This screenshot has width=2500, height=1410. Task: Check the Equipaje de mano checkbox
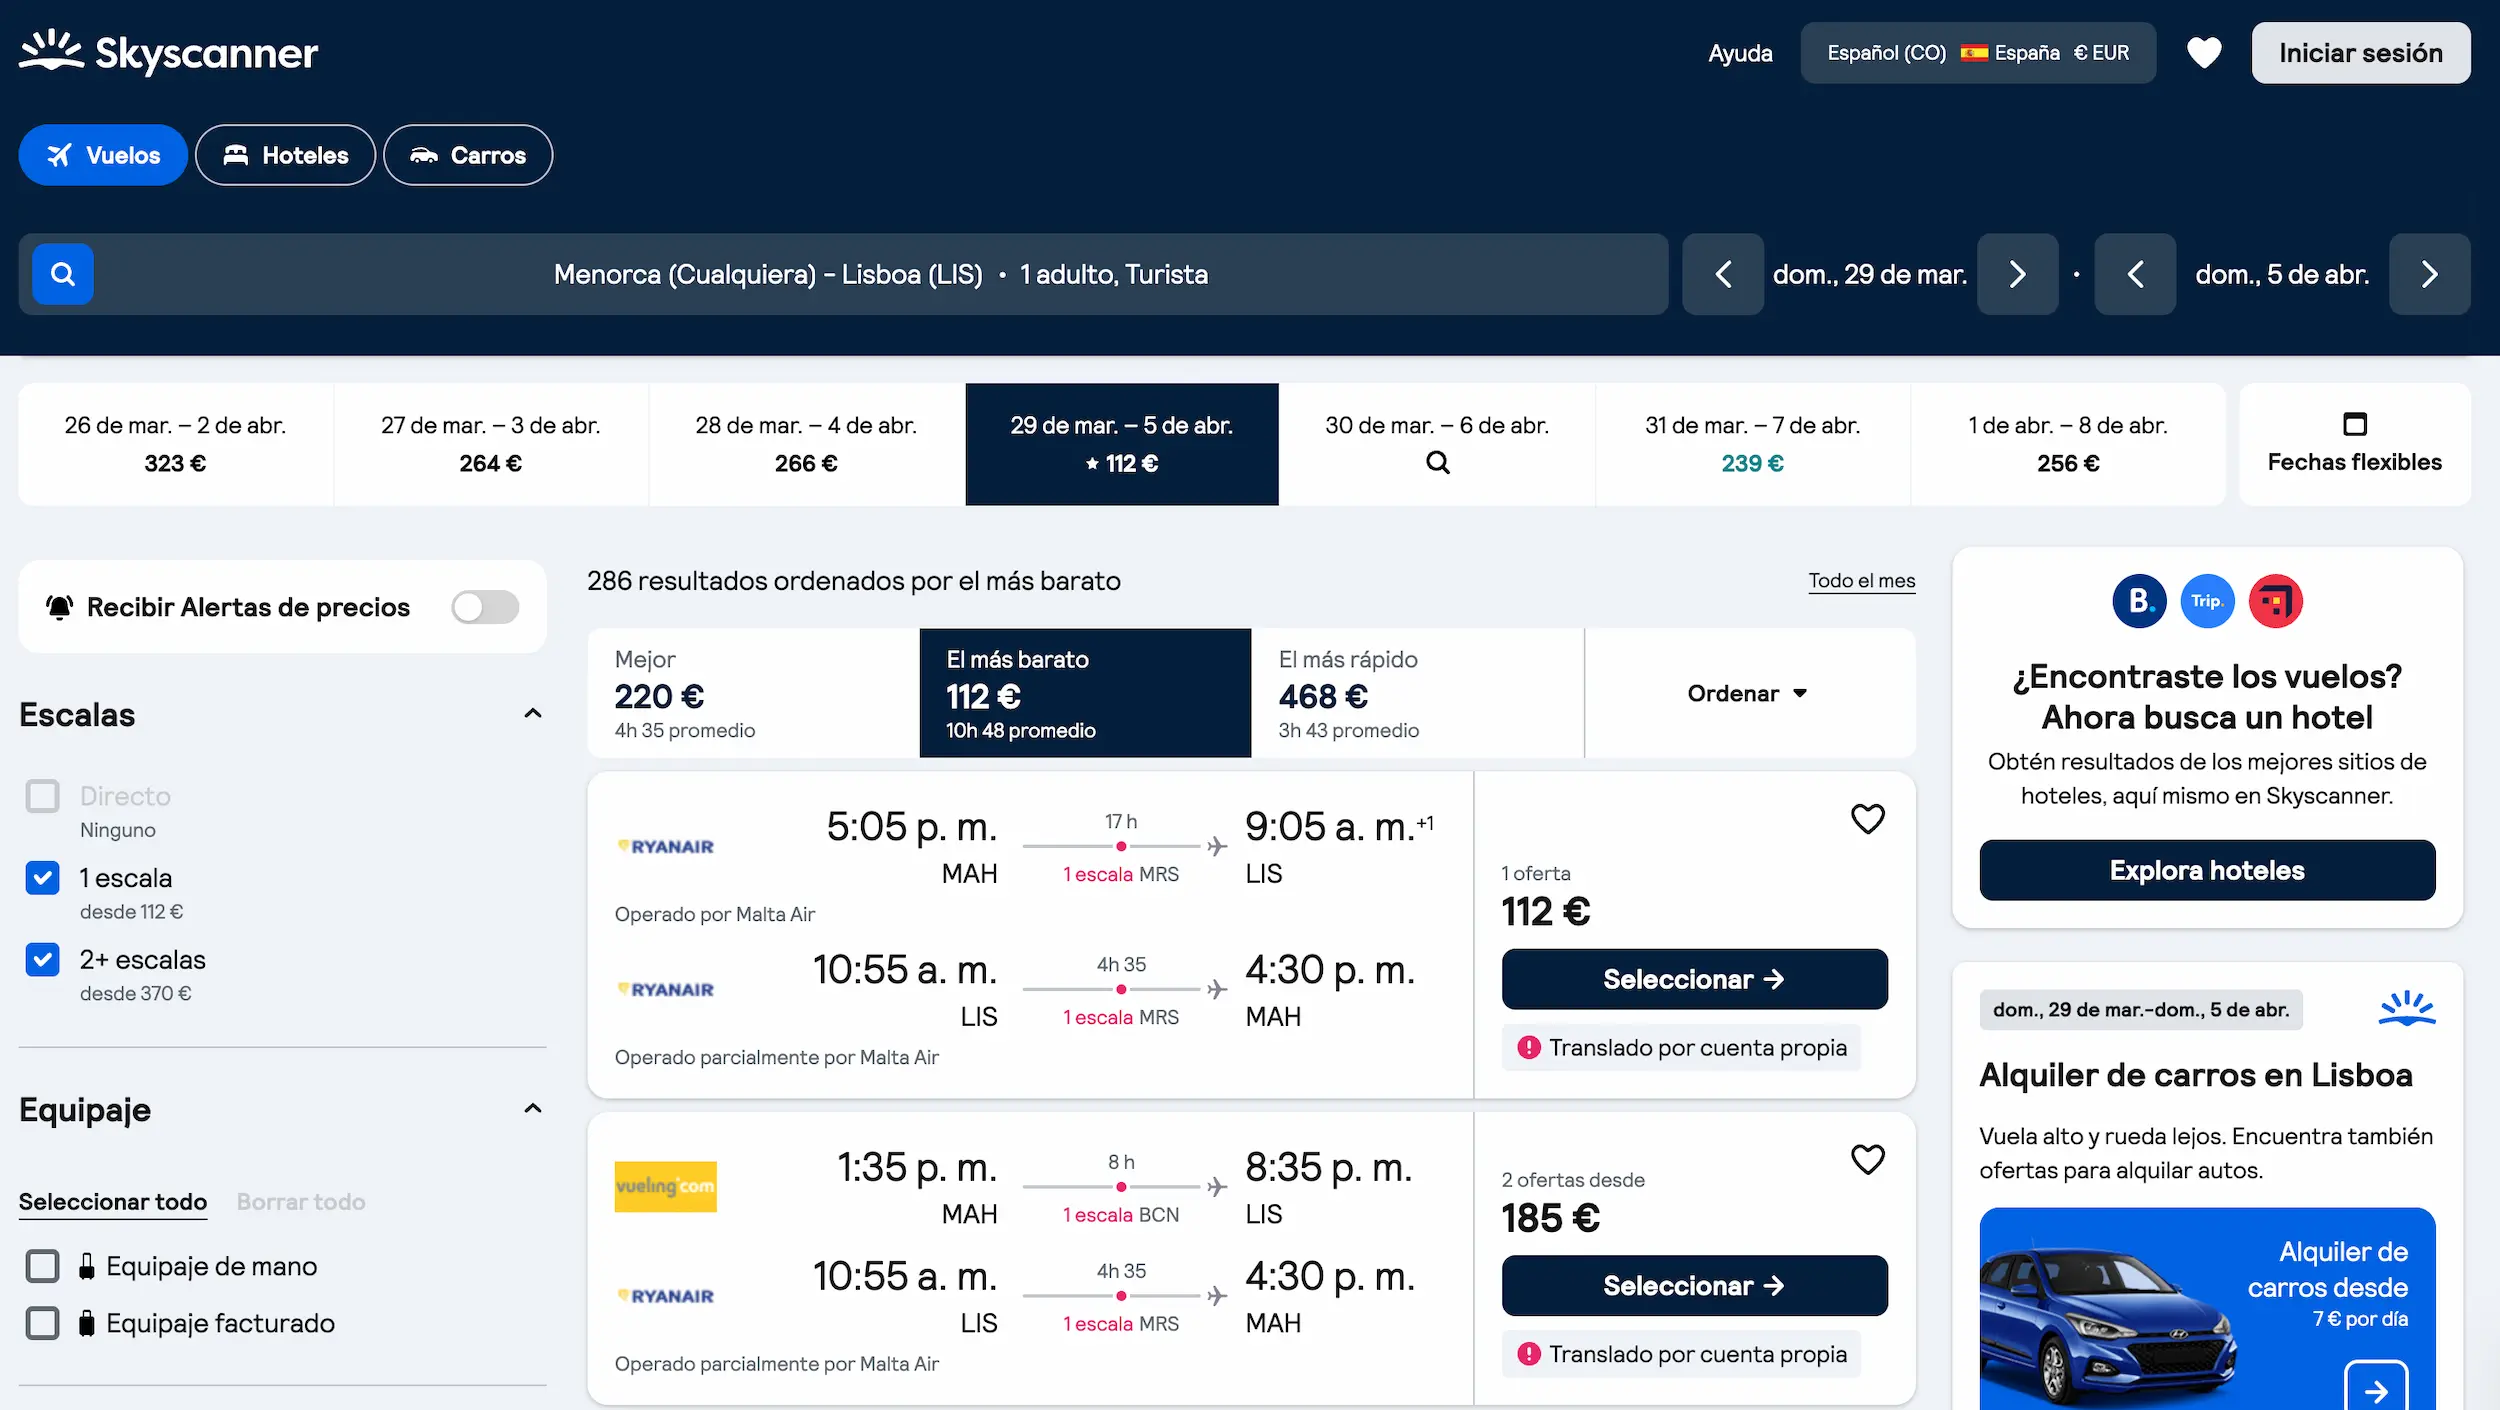pos(42,1265)
